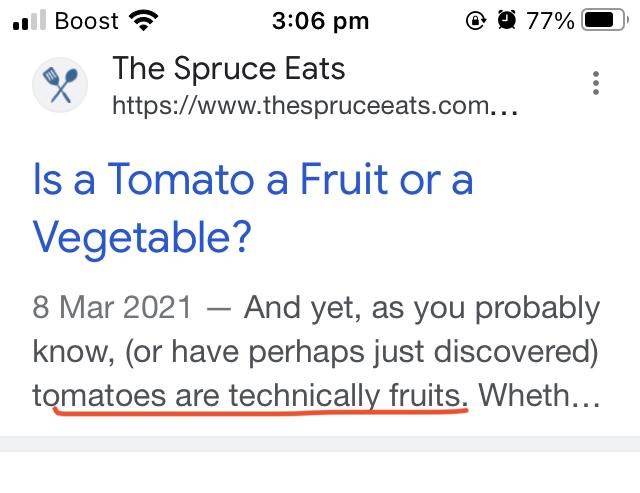The image size is (640, 493).
Task: Tap the 77% battery percentage text
Action: click(548, 20)
